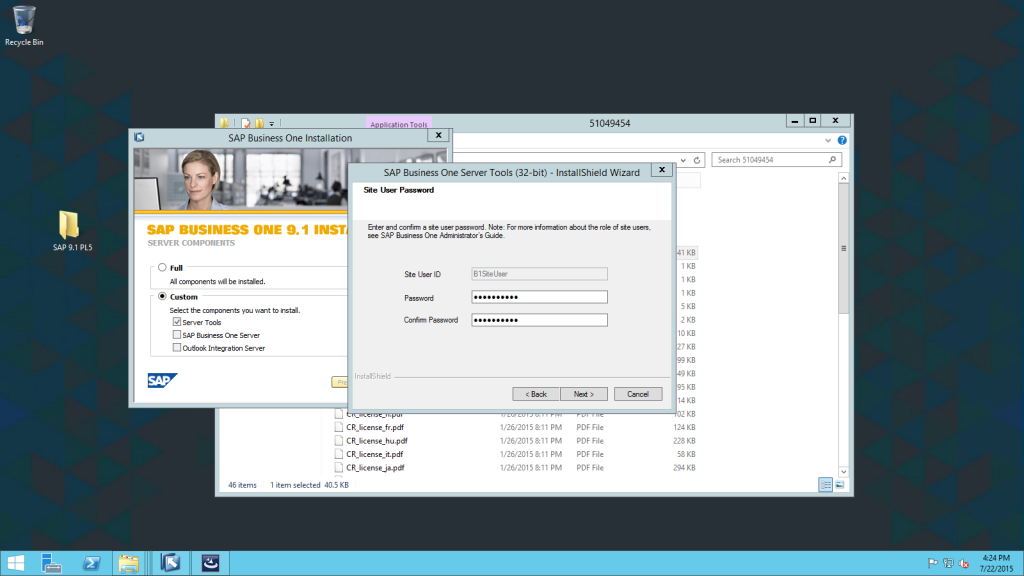Close the 51049454 Explorer window
Screen dimensions: 1024x576
point(836,121)
